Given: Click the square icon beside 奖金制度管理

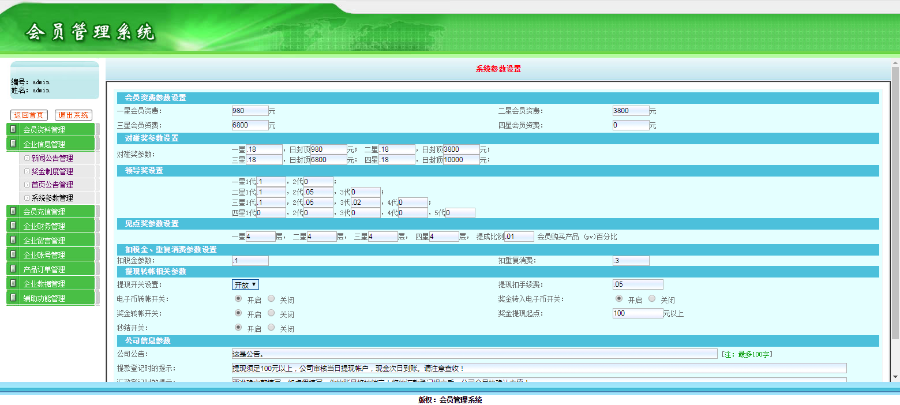Looking at the screenshot, I should 26,171.
